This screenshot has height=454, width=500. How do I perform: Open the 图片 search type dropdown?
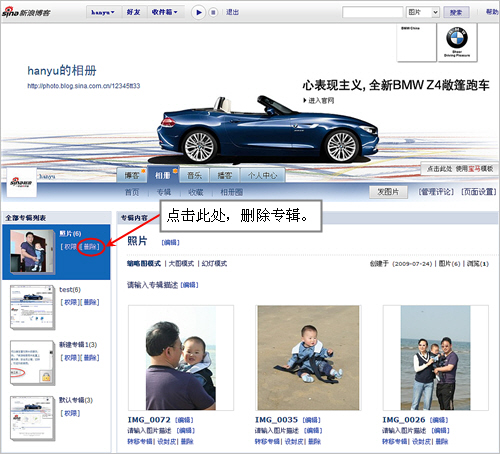click(x=422, y=12)
